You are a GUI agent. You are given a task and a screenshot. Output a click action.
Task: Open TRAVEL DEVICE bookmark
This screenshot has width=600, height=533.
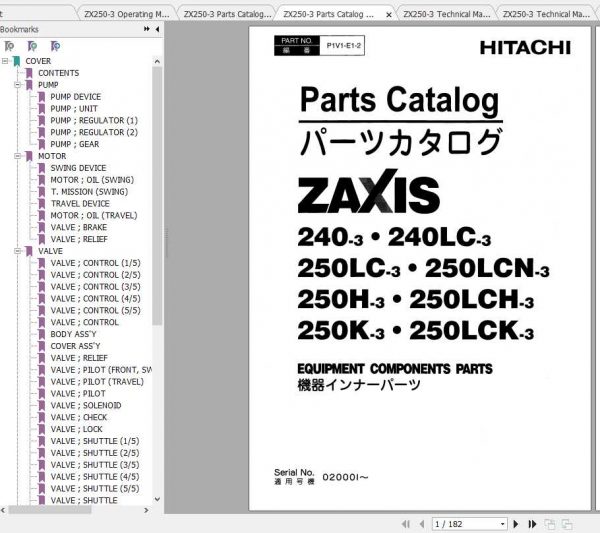[80, 204]
